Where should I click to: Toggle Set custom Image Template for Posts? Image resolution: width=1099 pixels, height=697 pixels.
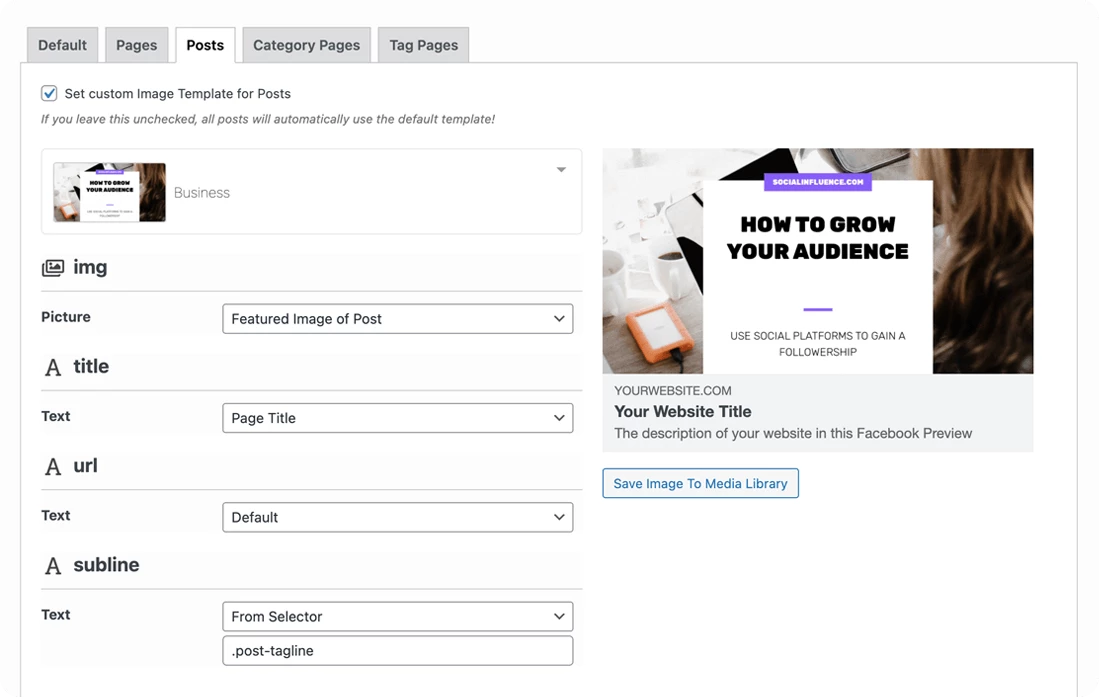click(x=49, y=93)
